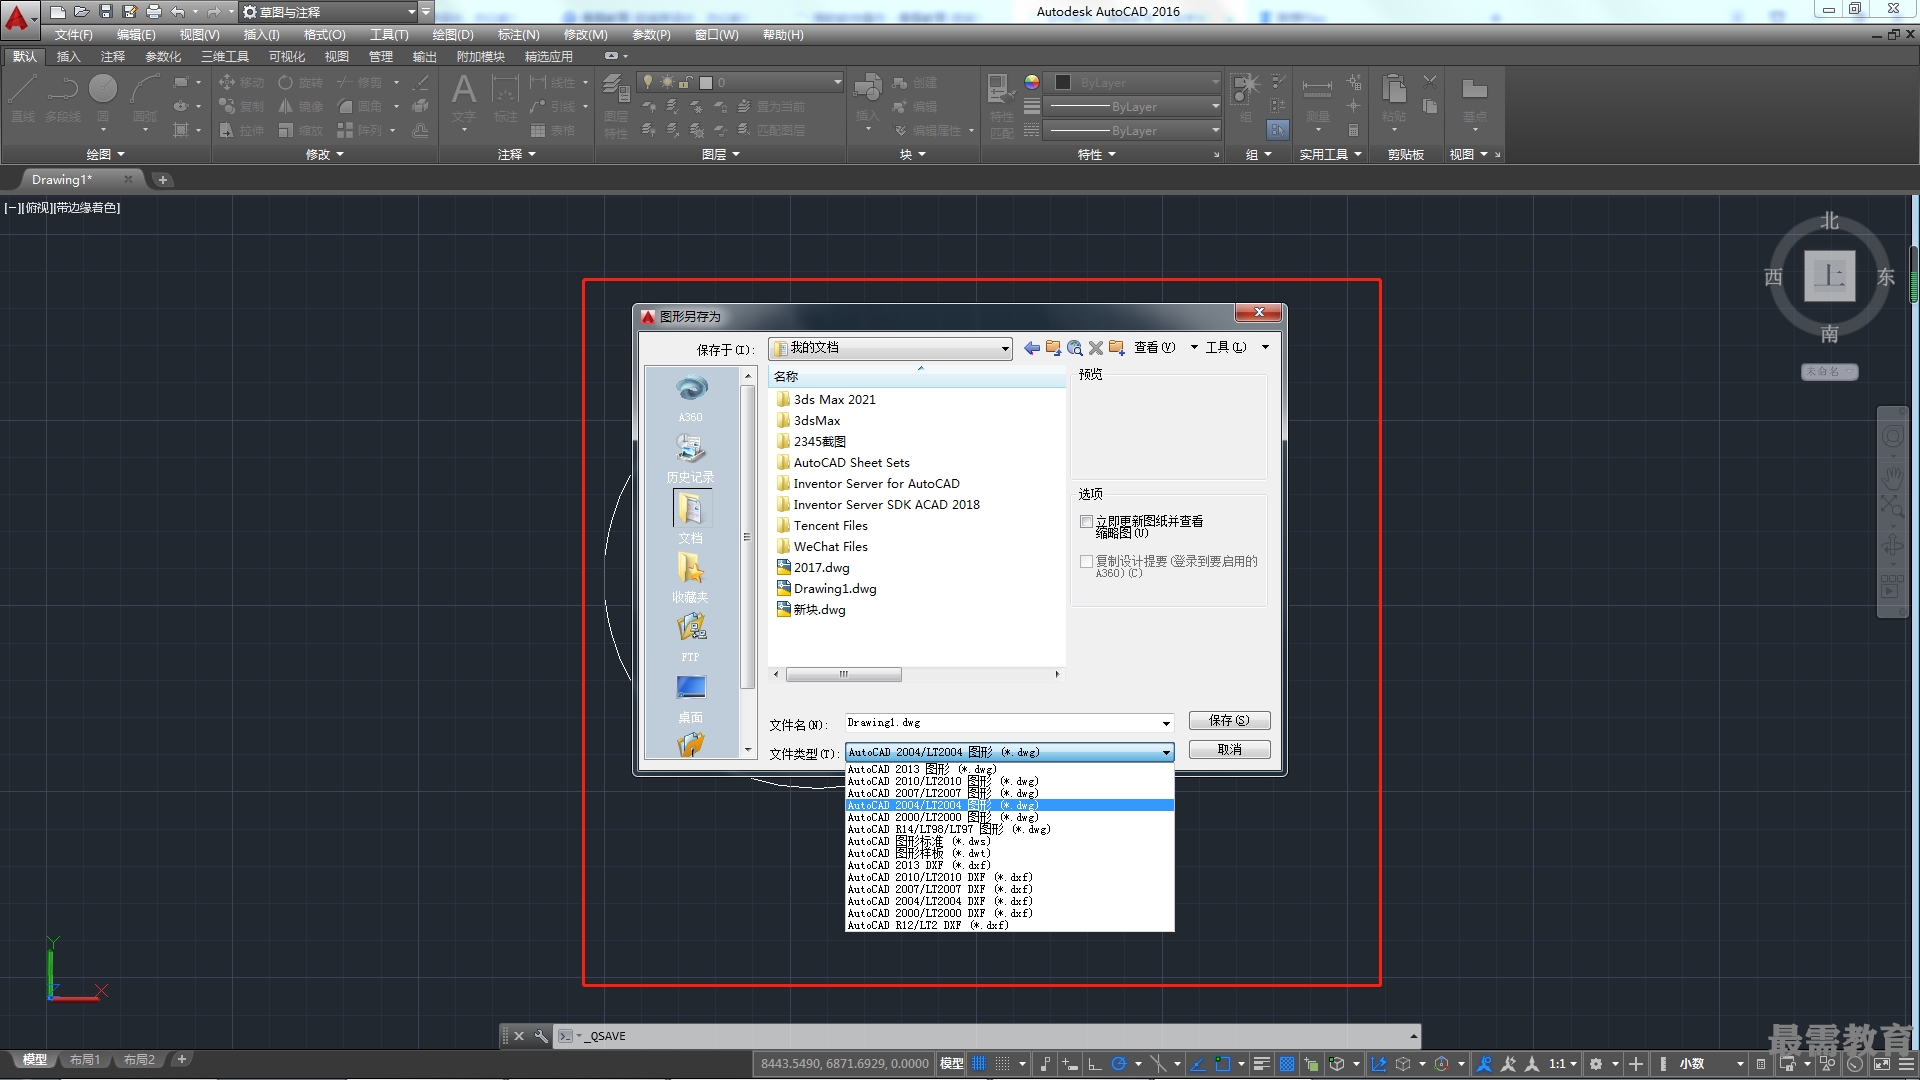
Task: Click the back arrow in the save dialog
Action: click(x=1032, y=347)
